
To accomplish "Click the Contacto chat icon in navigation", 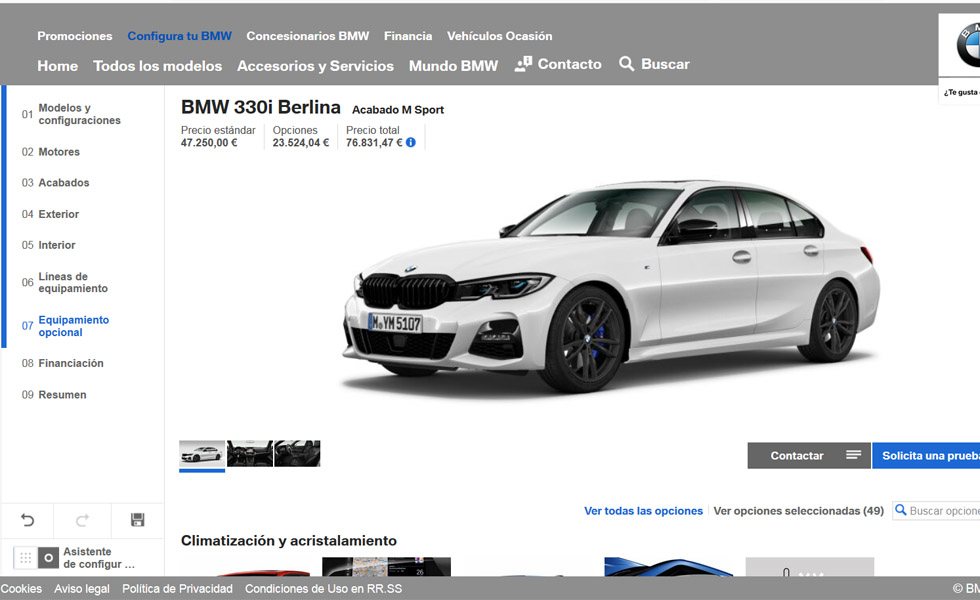I will coord(524,64).
